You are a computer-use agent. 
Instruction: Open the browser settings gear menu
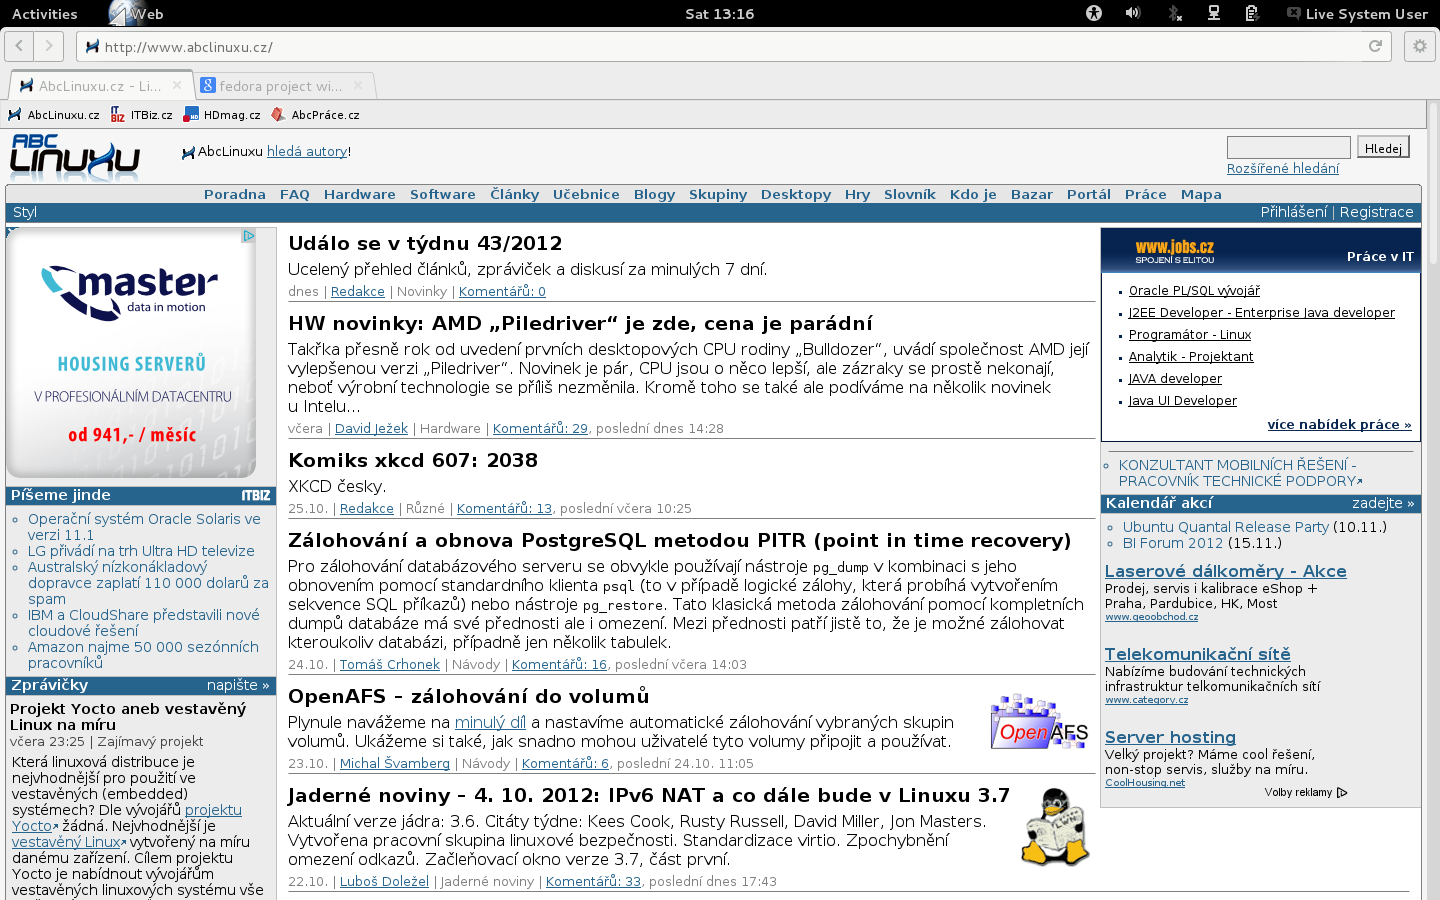click(x=1420, y=46)
